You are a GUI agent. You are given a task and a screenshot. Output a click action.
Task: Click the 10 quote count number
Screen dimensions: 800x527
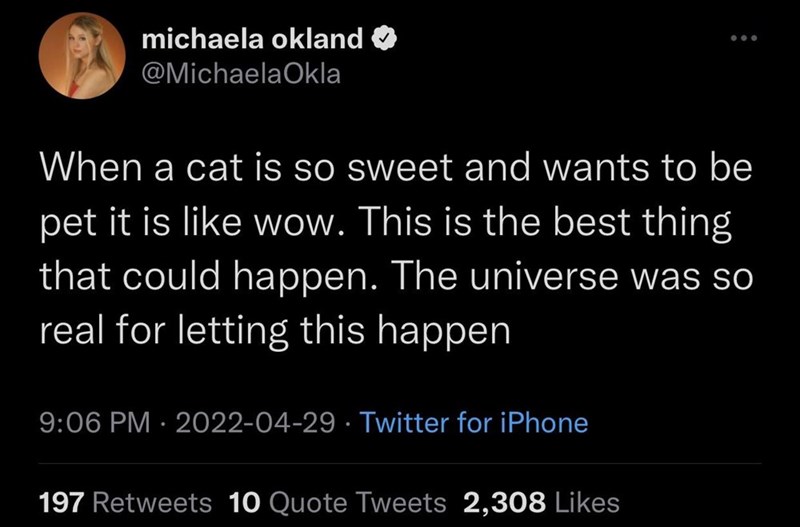pyautogui.click(x=244, y=501)
